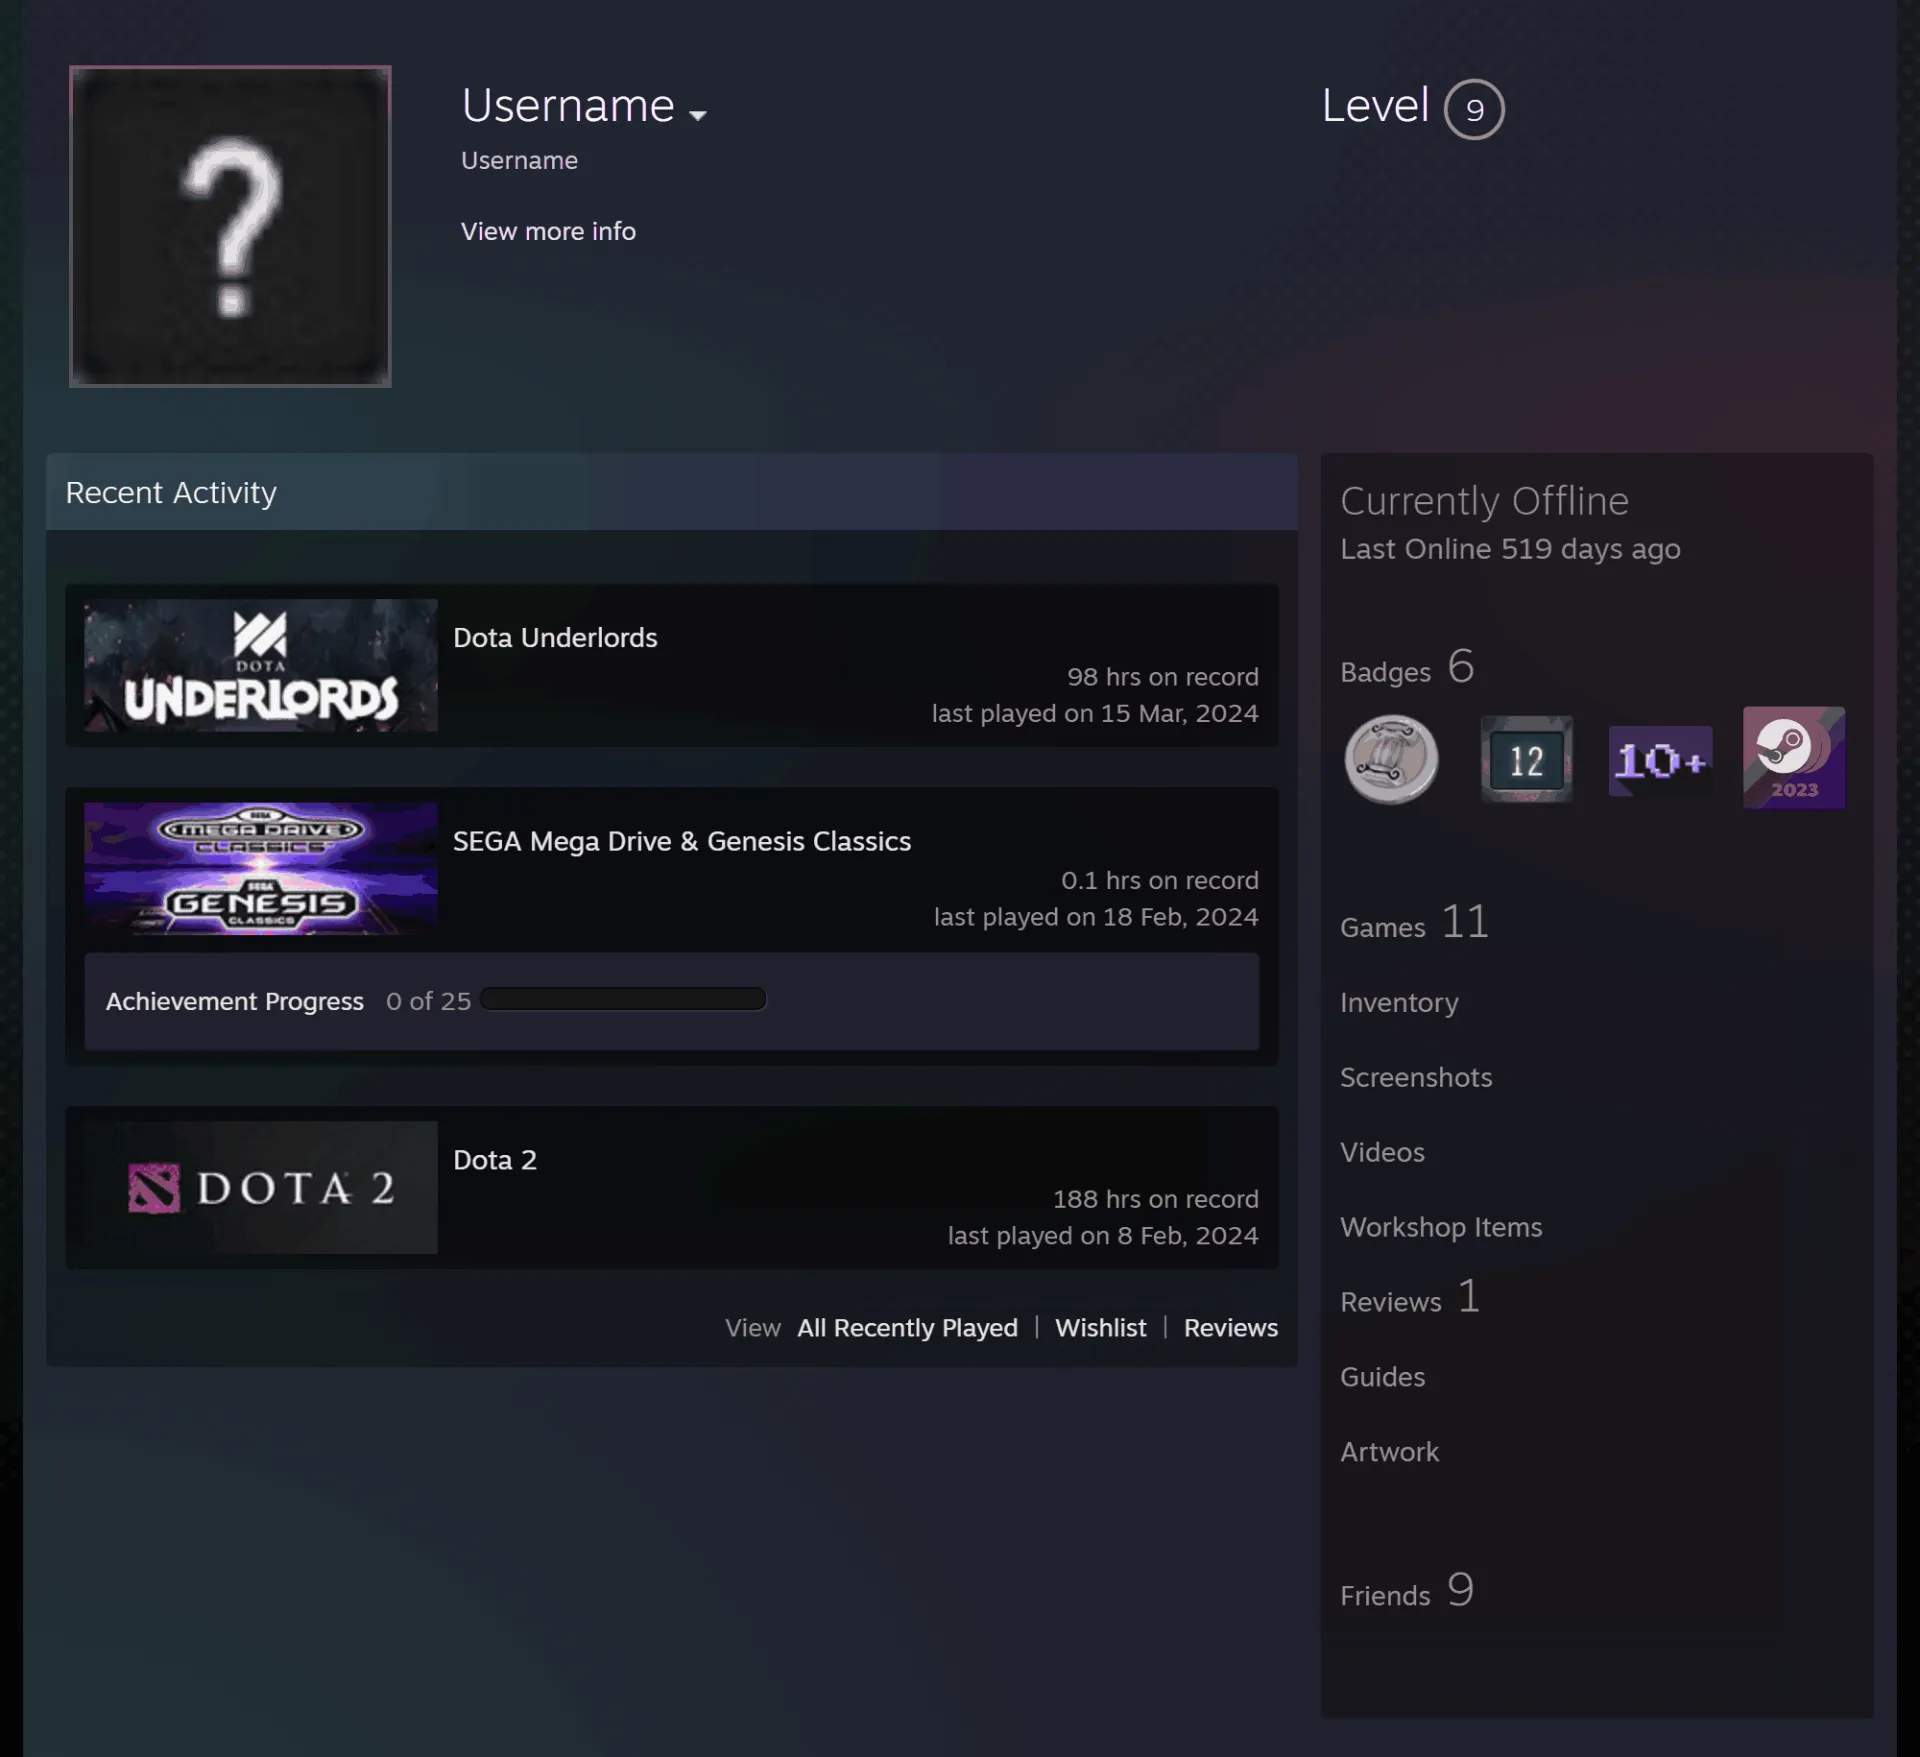Screen dimensions: 1920x1757
Task: Click the silver pillar community badge
Action: click(x=1391, y=759)
